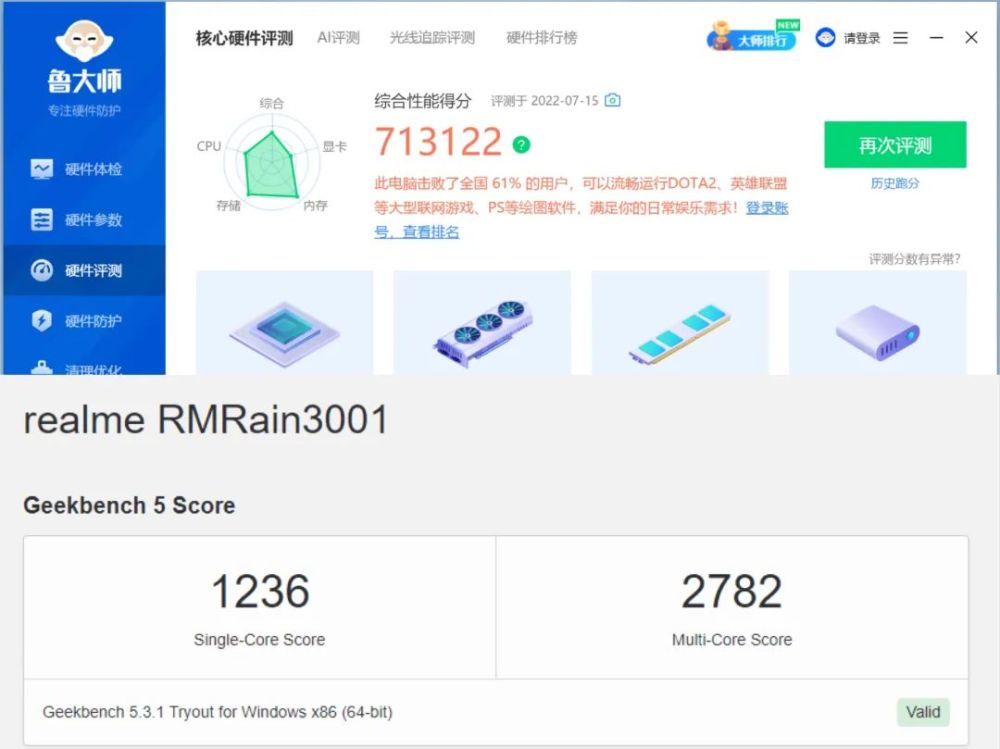The width and height of the screenshot is (1000, 749).
Task: Click the multi-core score 2782
Action: point(732,591)
